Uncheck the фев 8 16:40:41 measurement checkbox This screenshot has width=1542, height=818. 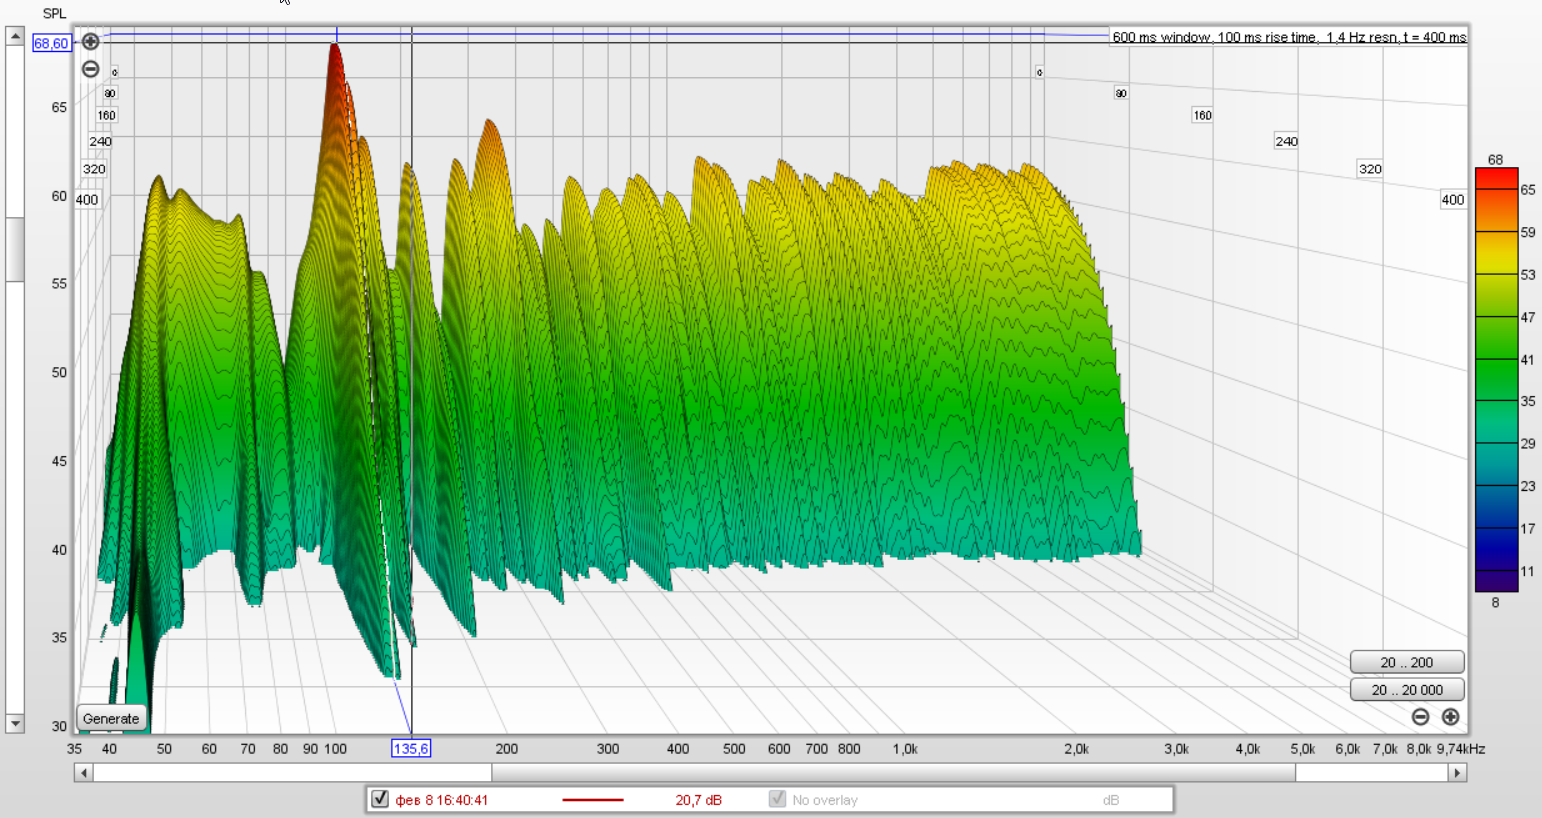380,799
